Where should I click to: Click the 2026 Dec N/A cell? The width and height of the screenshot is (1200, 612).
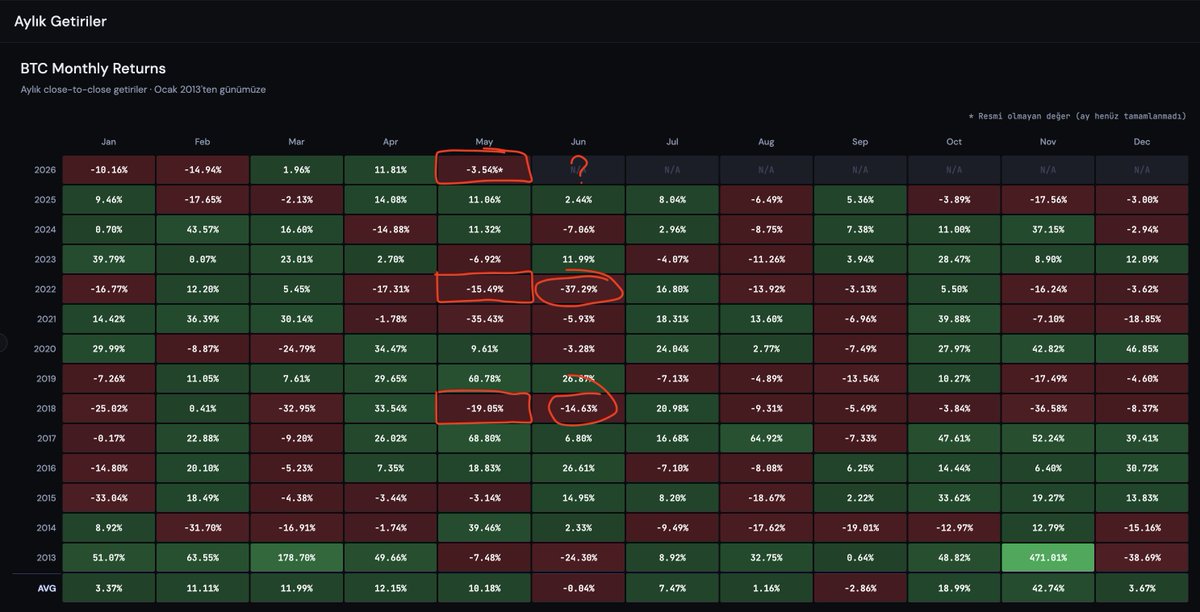[1141, 170]
